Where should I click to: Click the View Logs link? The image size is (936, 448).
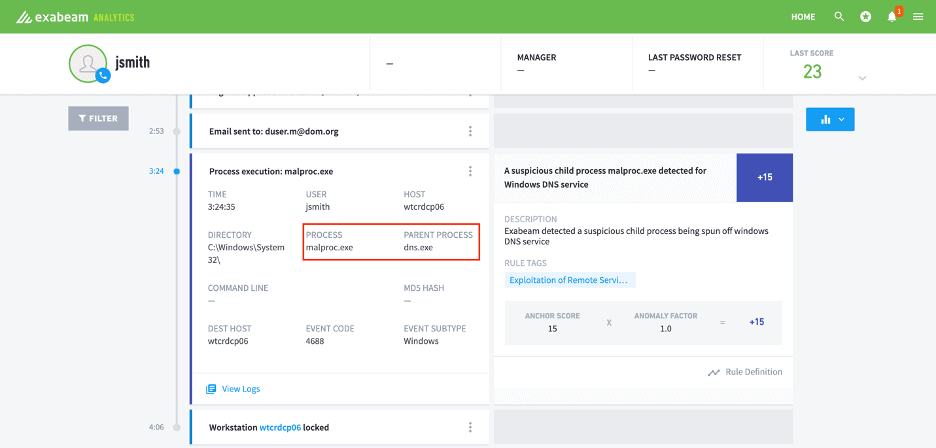[x=241, y=389]
